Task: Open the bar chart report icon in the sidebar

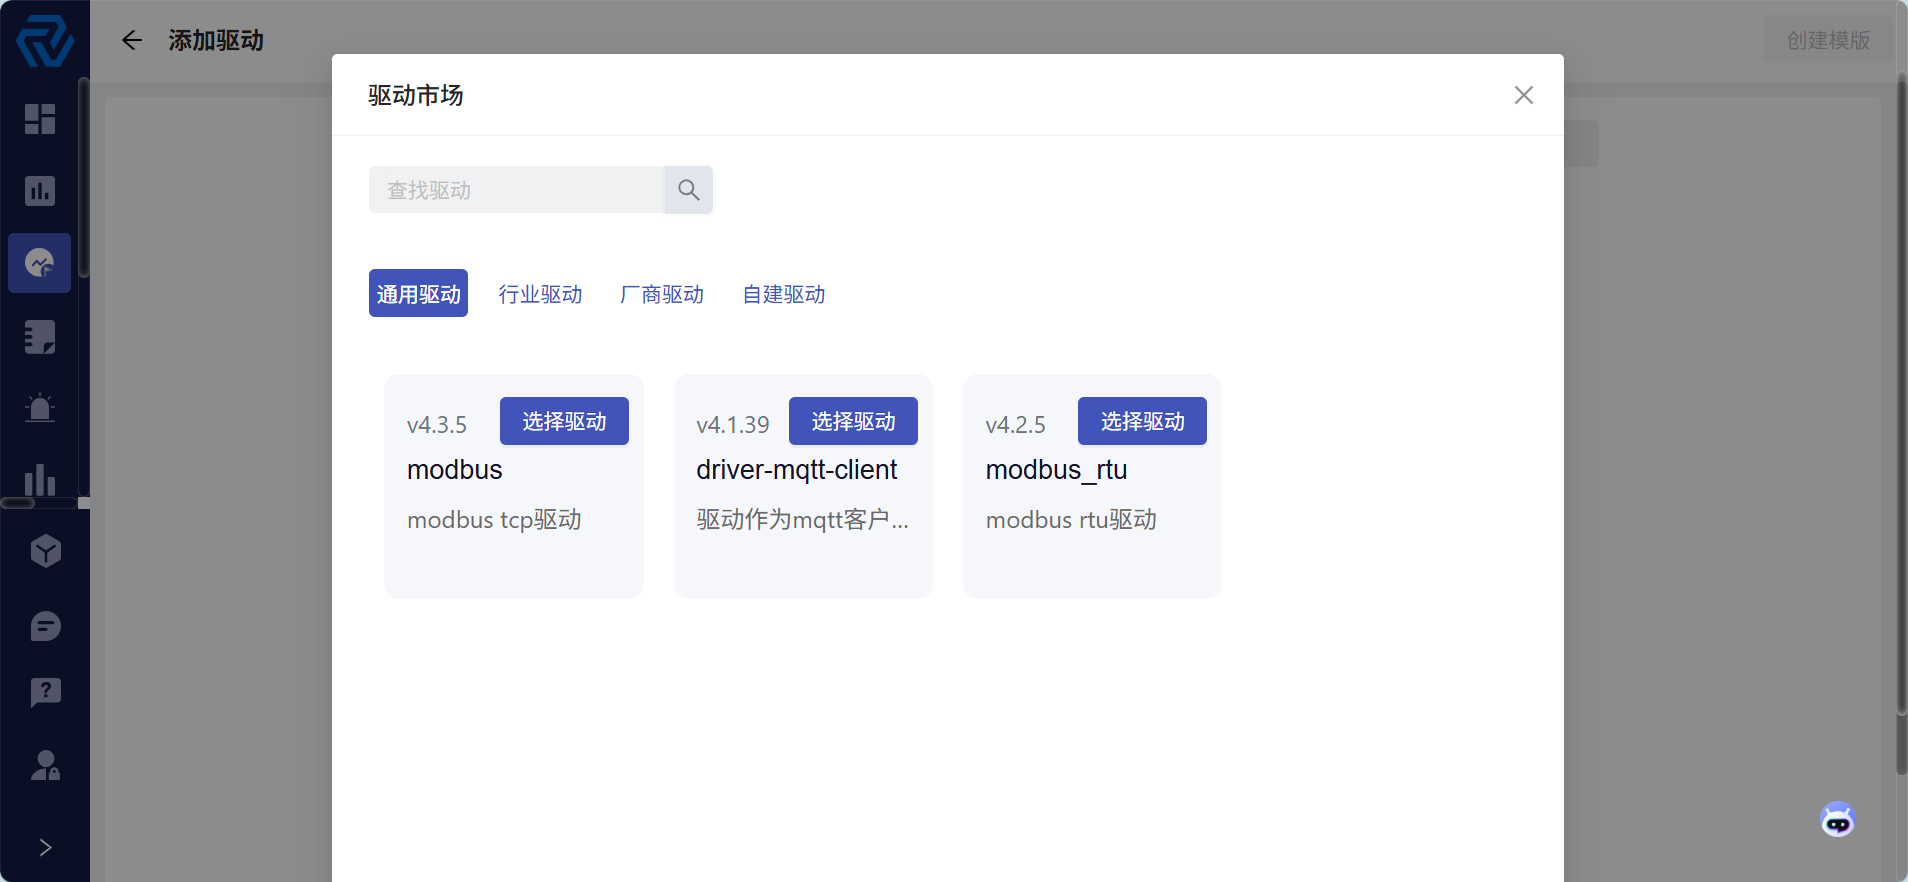Action: (40, 191)
